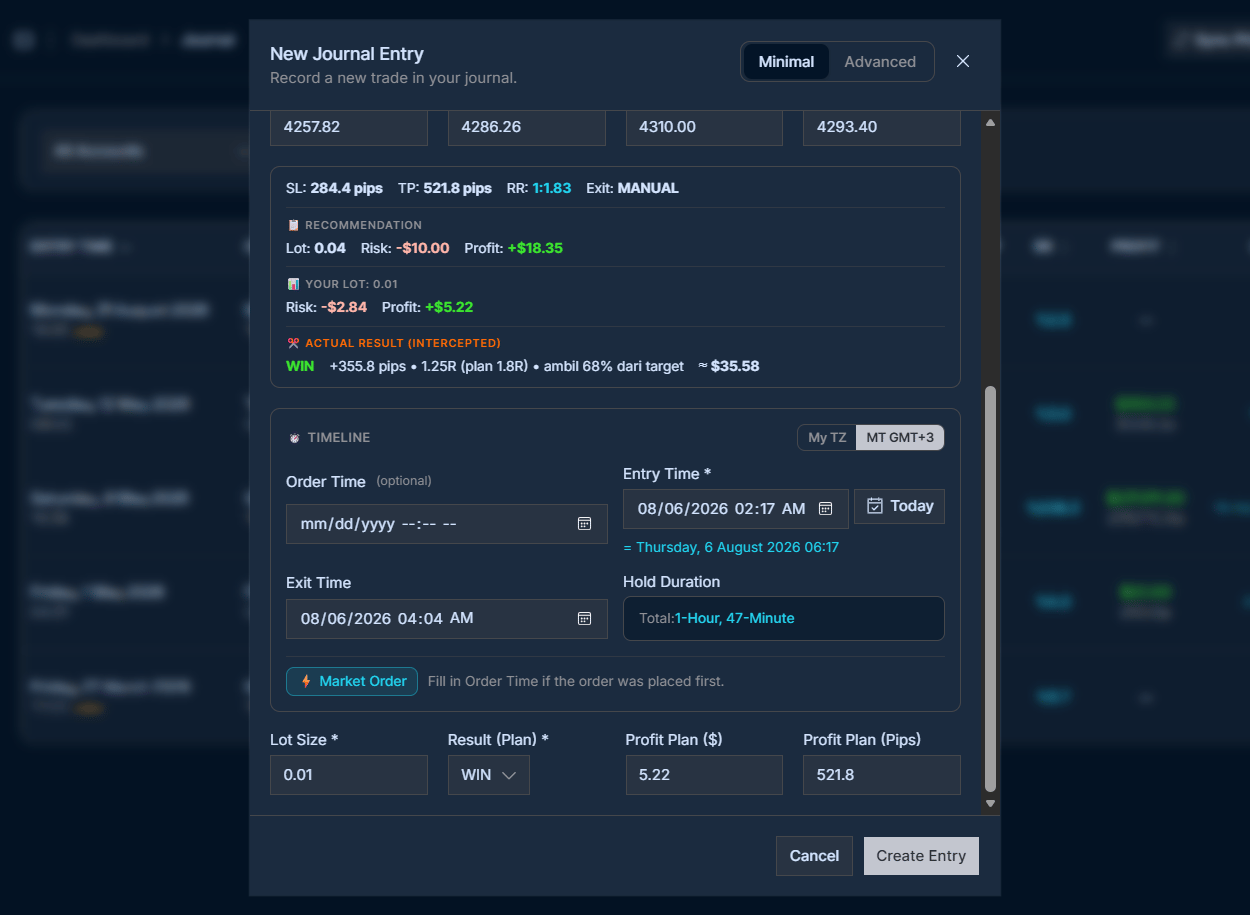Set Entry Time using the Today button
The image size is (1250, 915).
[900, 506]
